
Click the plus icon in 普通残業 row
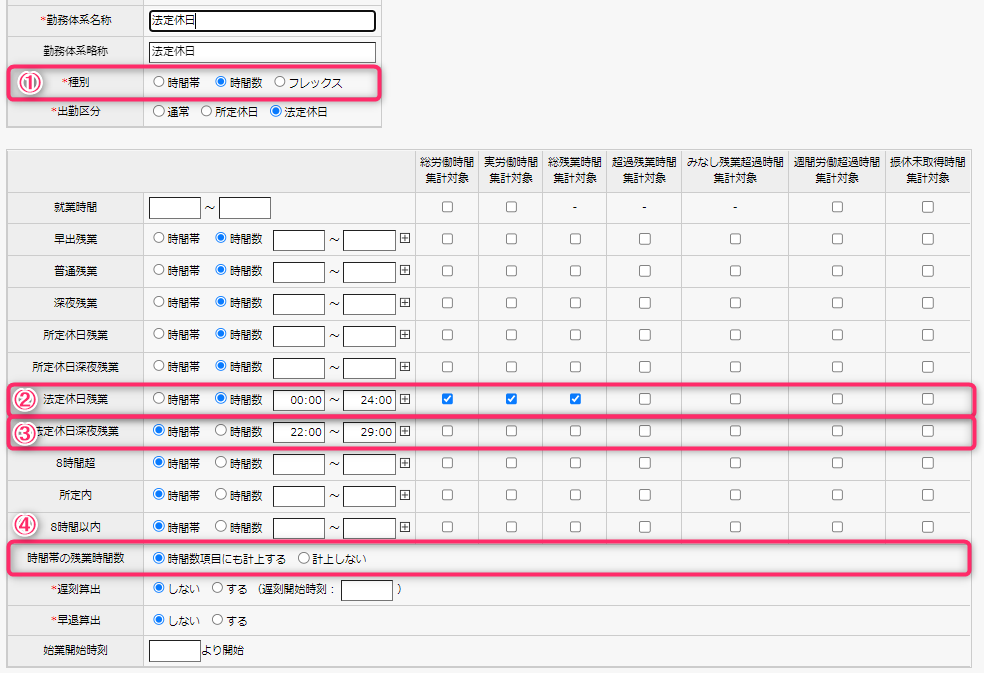pos(405,271)
